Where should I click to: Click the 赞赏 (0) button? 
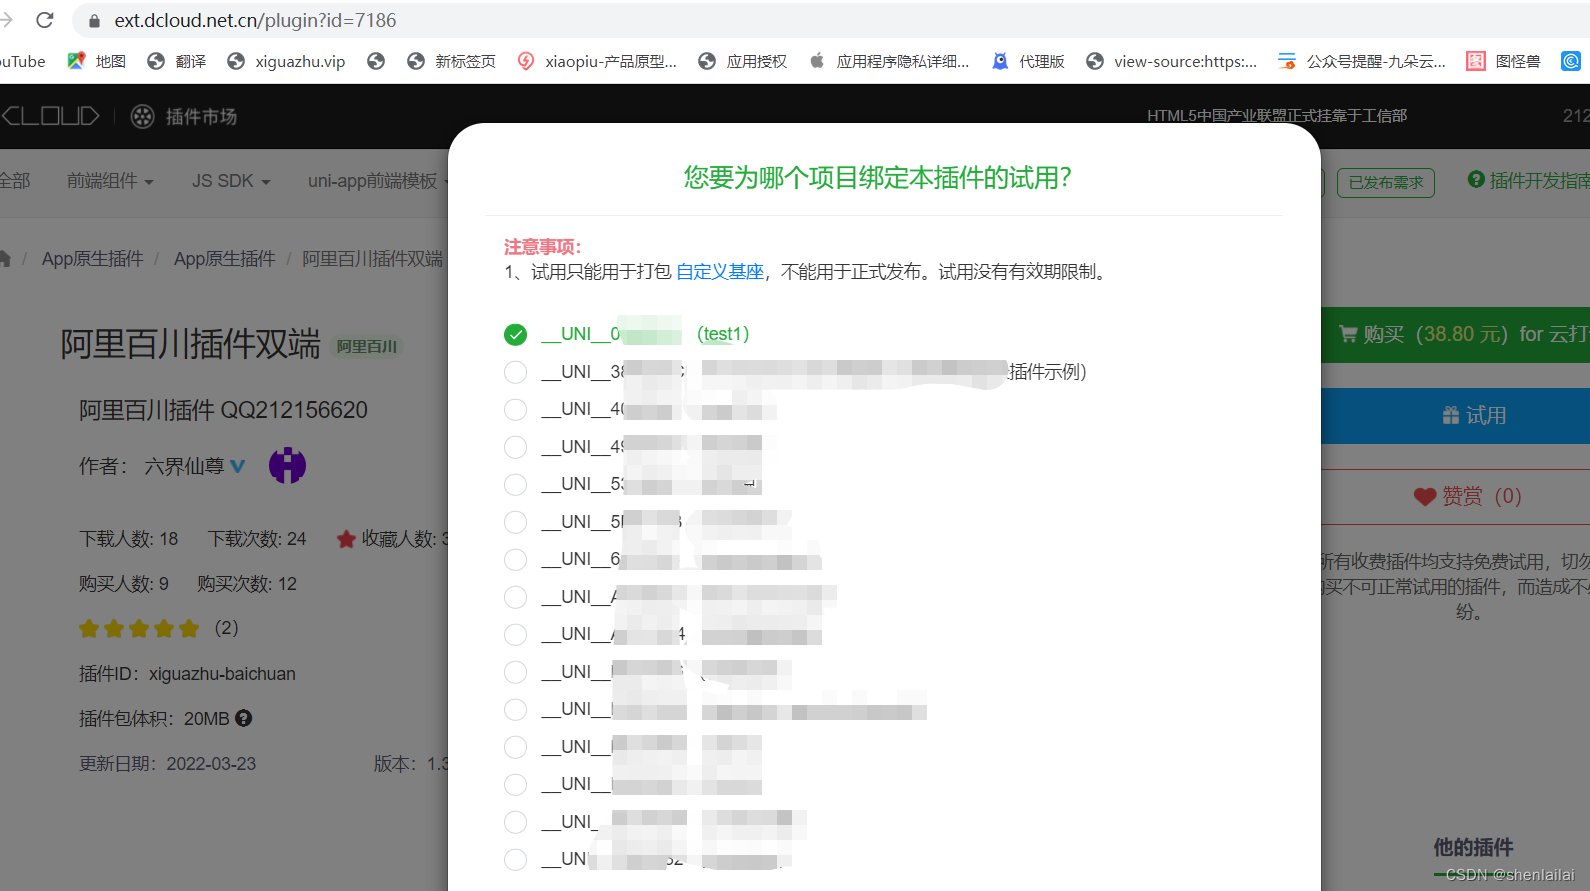pos(1455,497)
